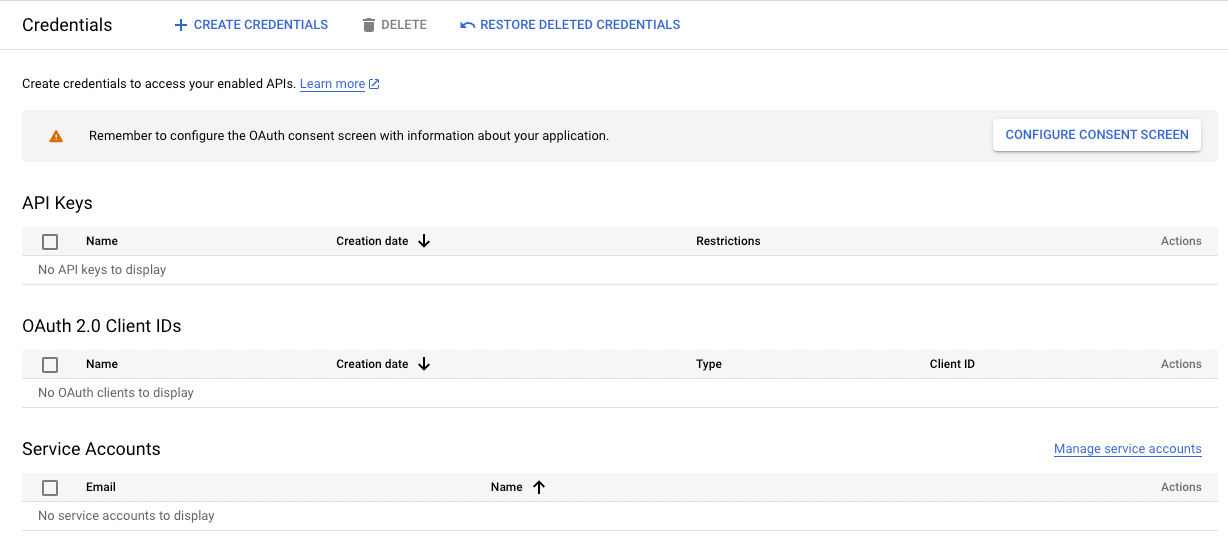Click the orange warning triangle icon
Viewport: 1228px width, 541px height.
tap(56, 136)
